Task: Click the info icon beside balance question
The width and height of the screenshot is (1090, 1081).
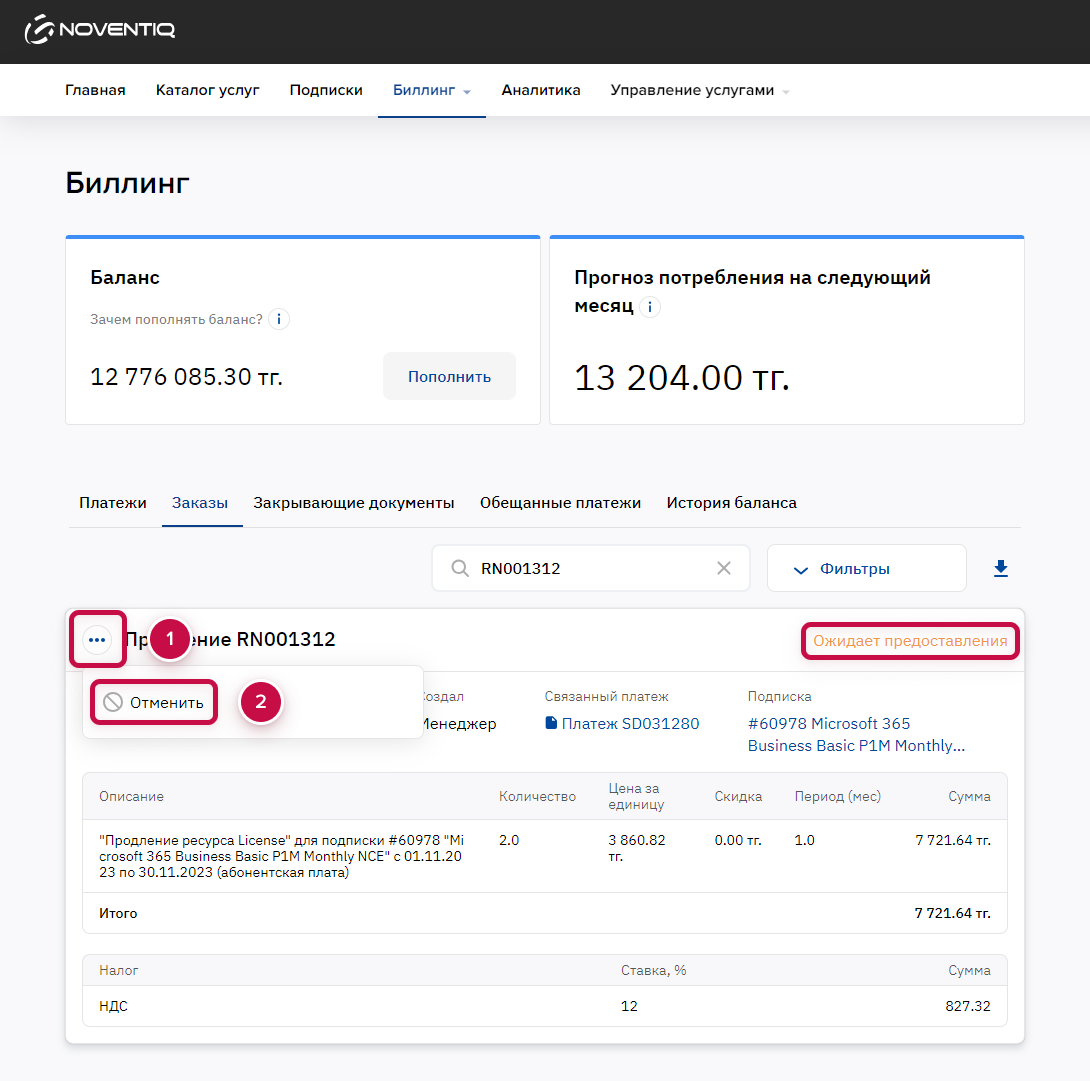Action: point(279,319)
